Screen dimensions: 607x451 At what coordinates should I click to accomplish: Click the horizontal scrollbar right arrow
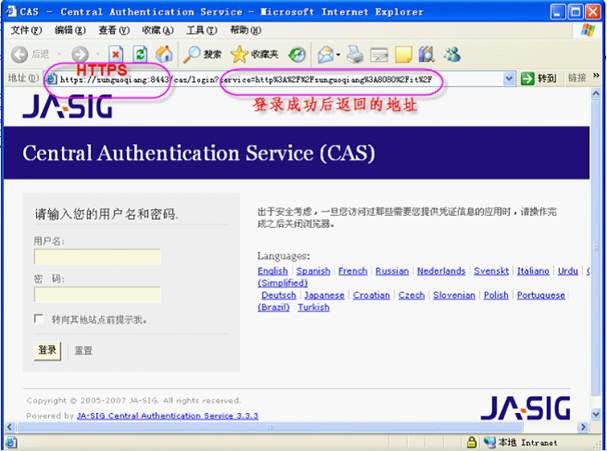(x=583, y=427)
